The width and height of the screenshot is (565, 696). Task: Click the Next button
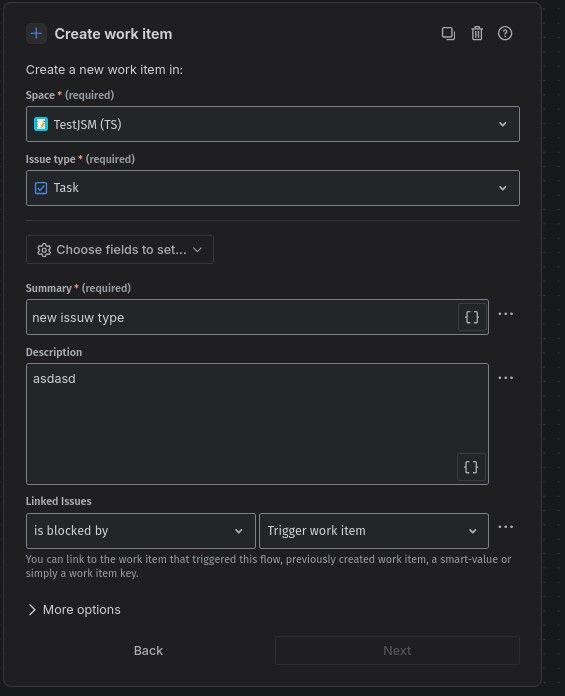click(x=397, y=651)
